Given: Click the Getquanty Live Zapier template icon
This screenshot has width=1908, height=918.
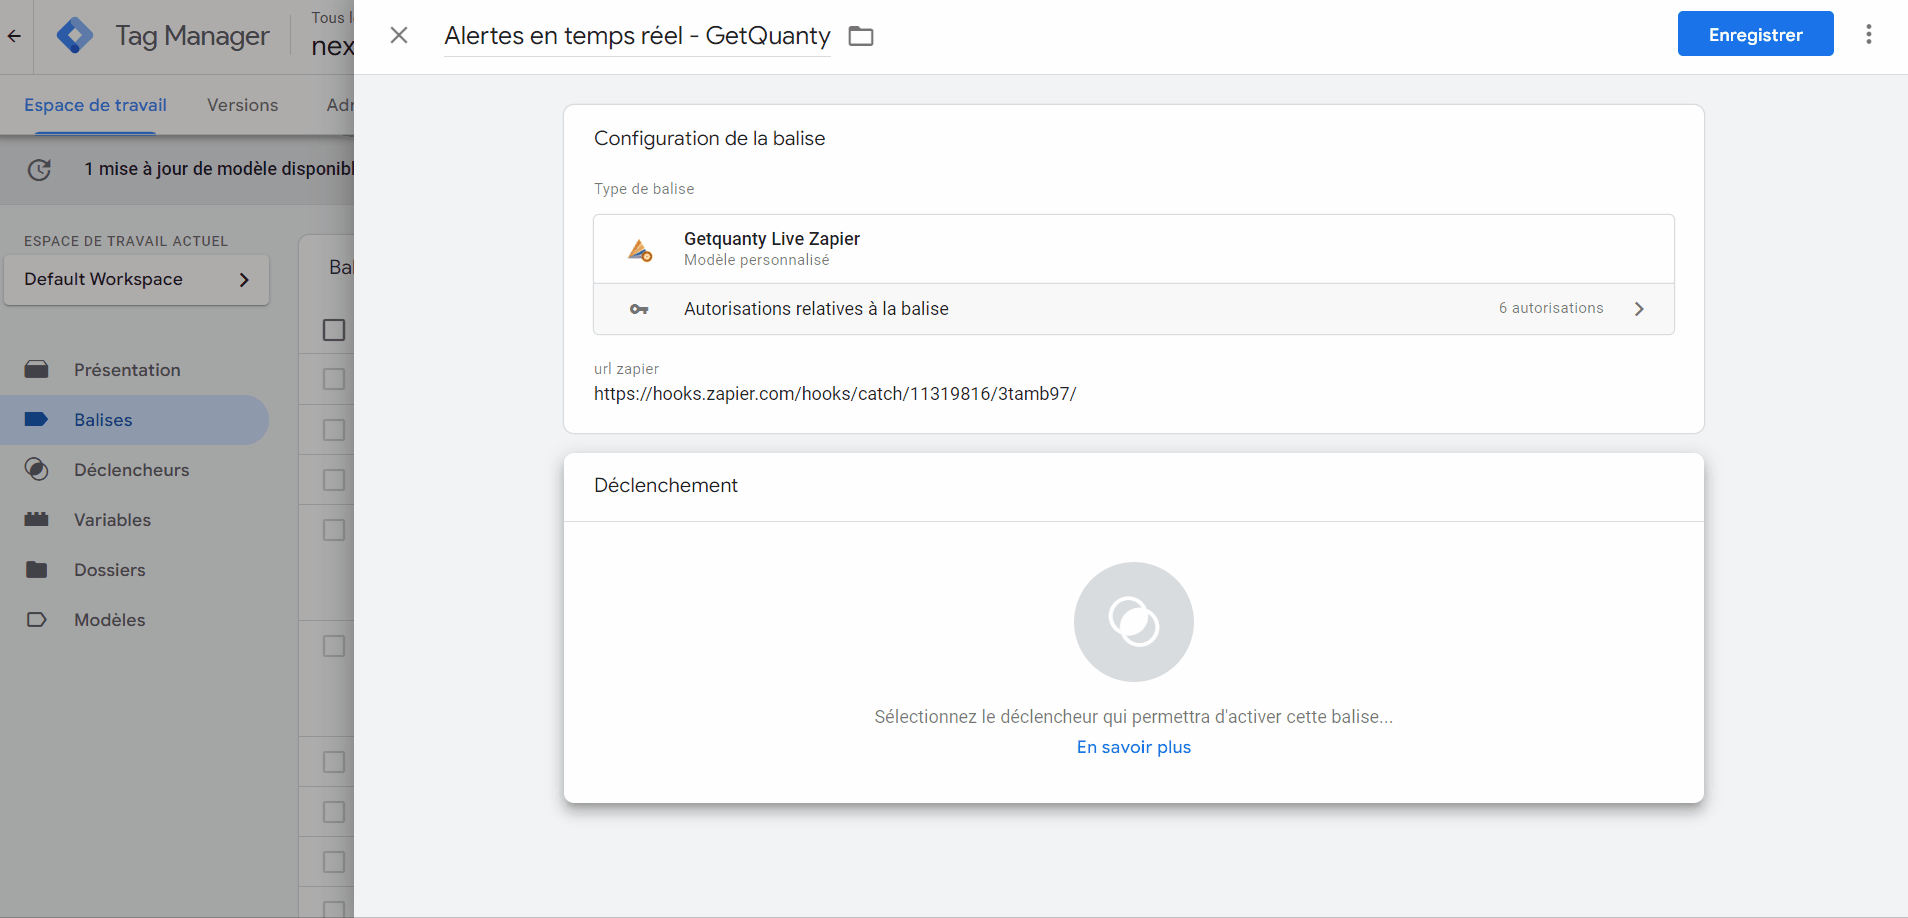Looking at the screenshot, I should tap(640, 249).
